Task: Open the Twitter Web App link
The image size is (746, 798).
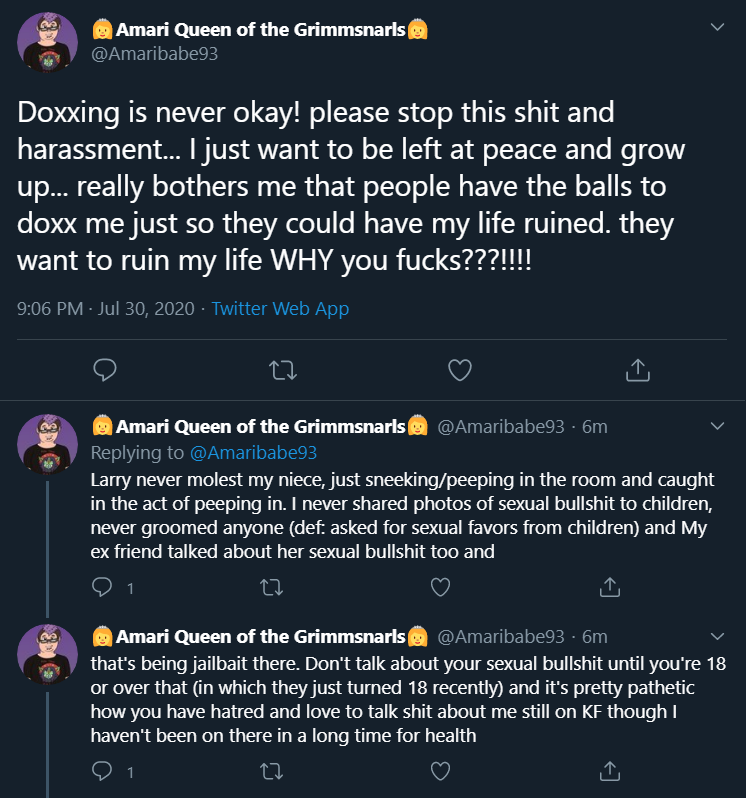Action: point(280,308)
